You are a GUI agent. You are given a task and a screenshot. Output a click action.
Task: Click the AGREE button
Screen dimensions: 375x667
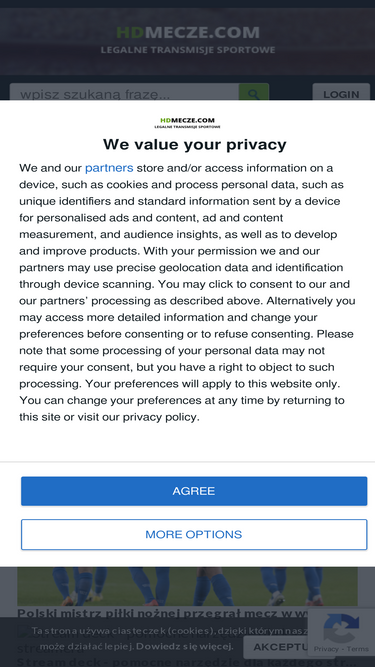click(194, 491)
